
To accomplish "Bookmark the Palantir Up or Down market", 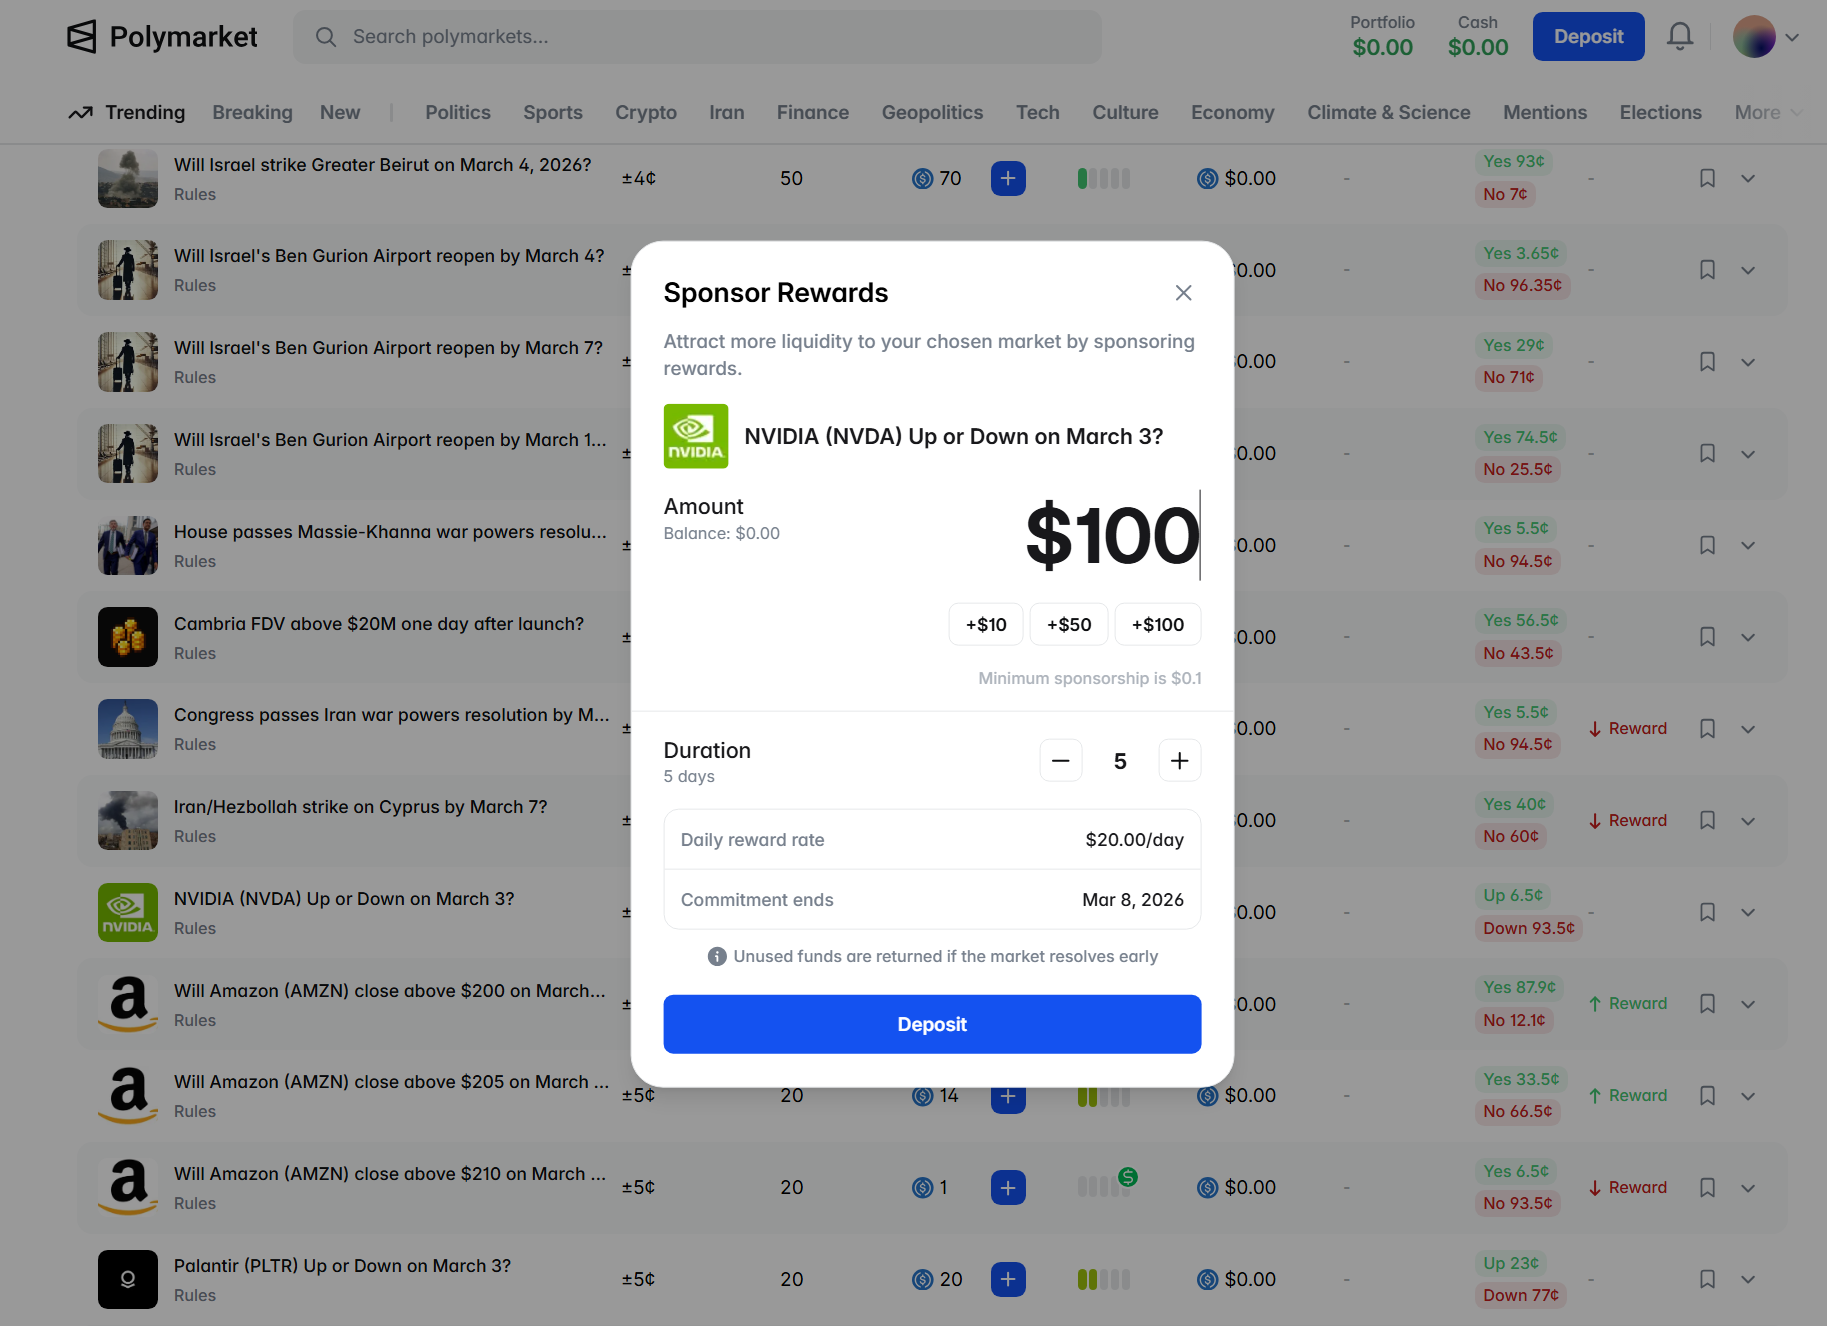I will tap(1707, 1279).
